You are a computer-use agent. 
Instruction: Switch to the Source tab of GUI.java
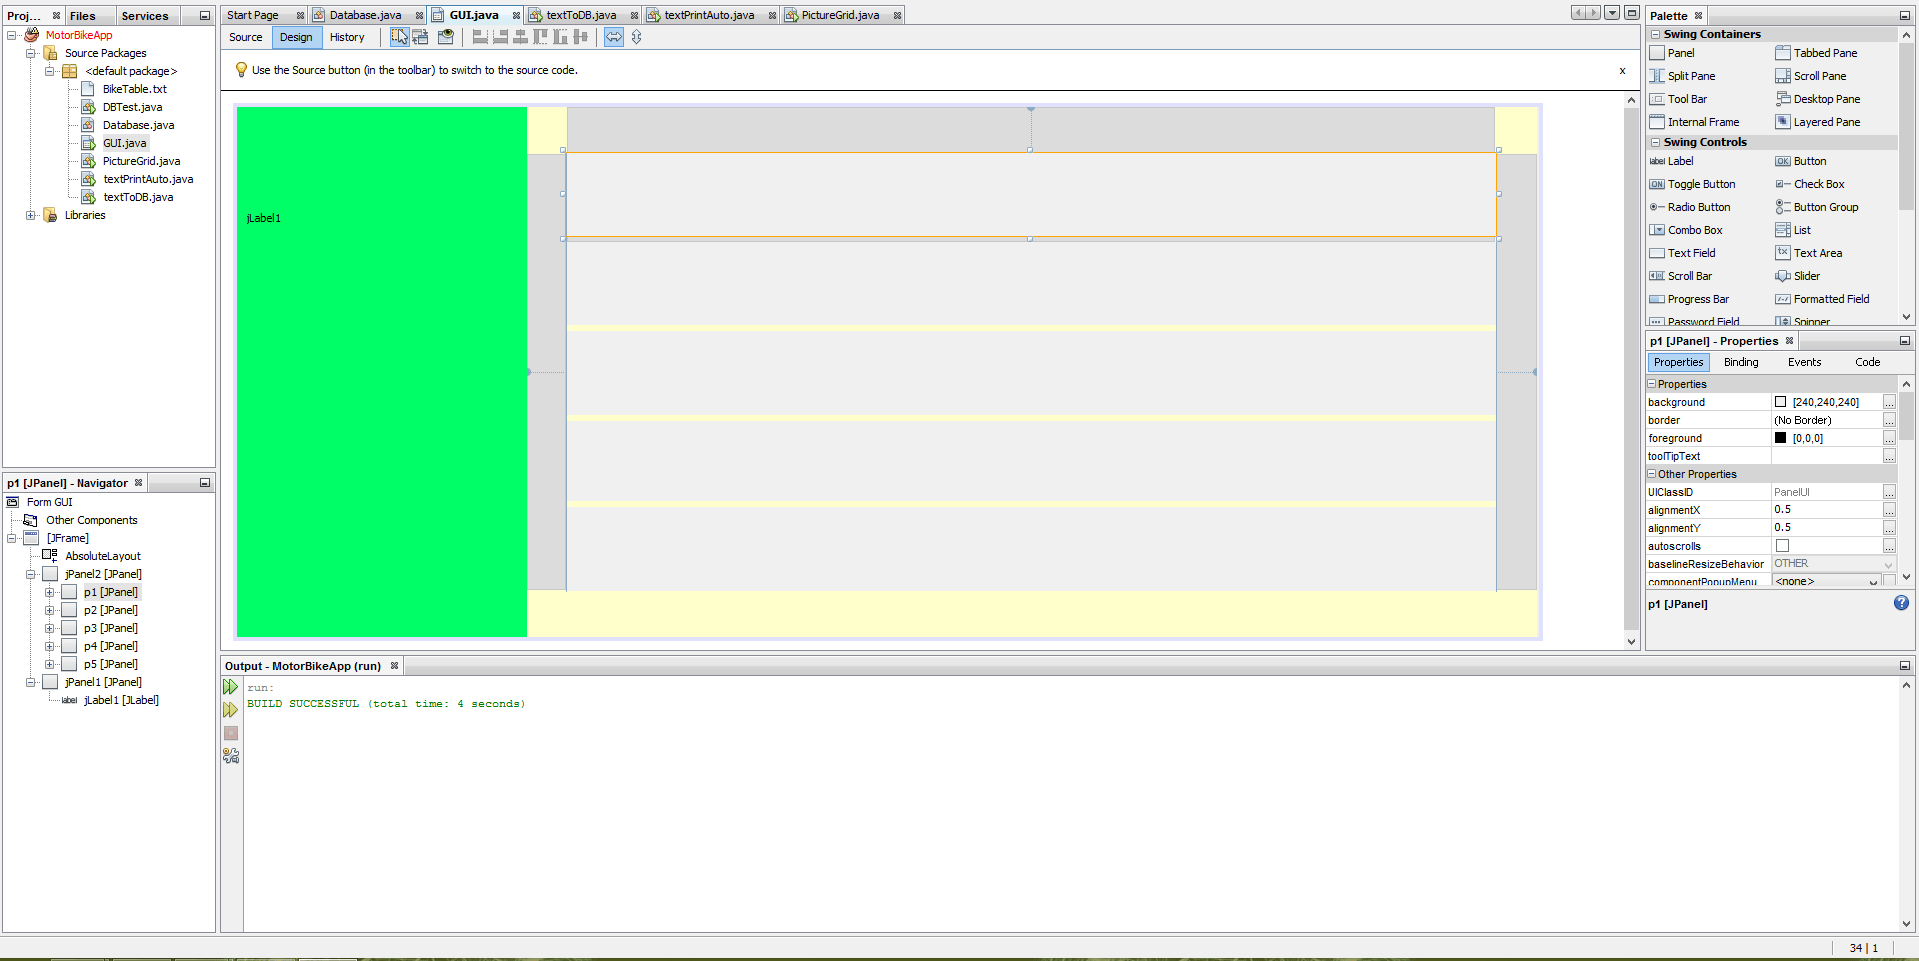(245, 37)
